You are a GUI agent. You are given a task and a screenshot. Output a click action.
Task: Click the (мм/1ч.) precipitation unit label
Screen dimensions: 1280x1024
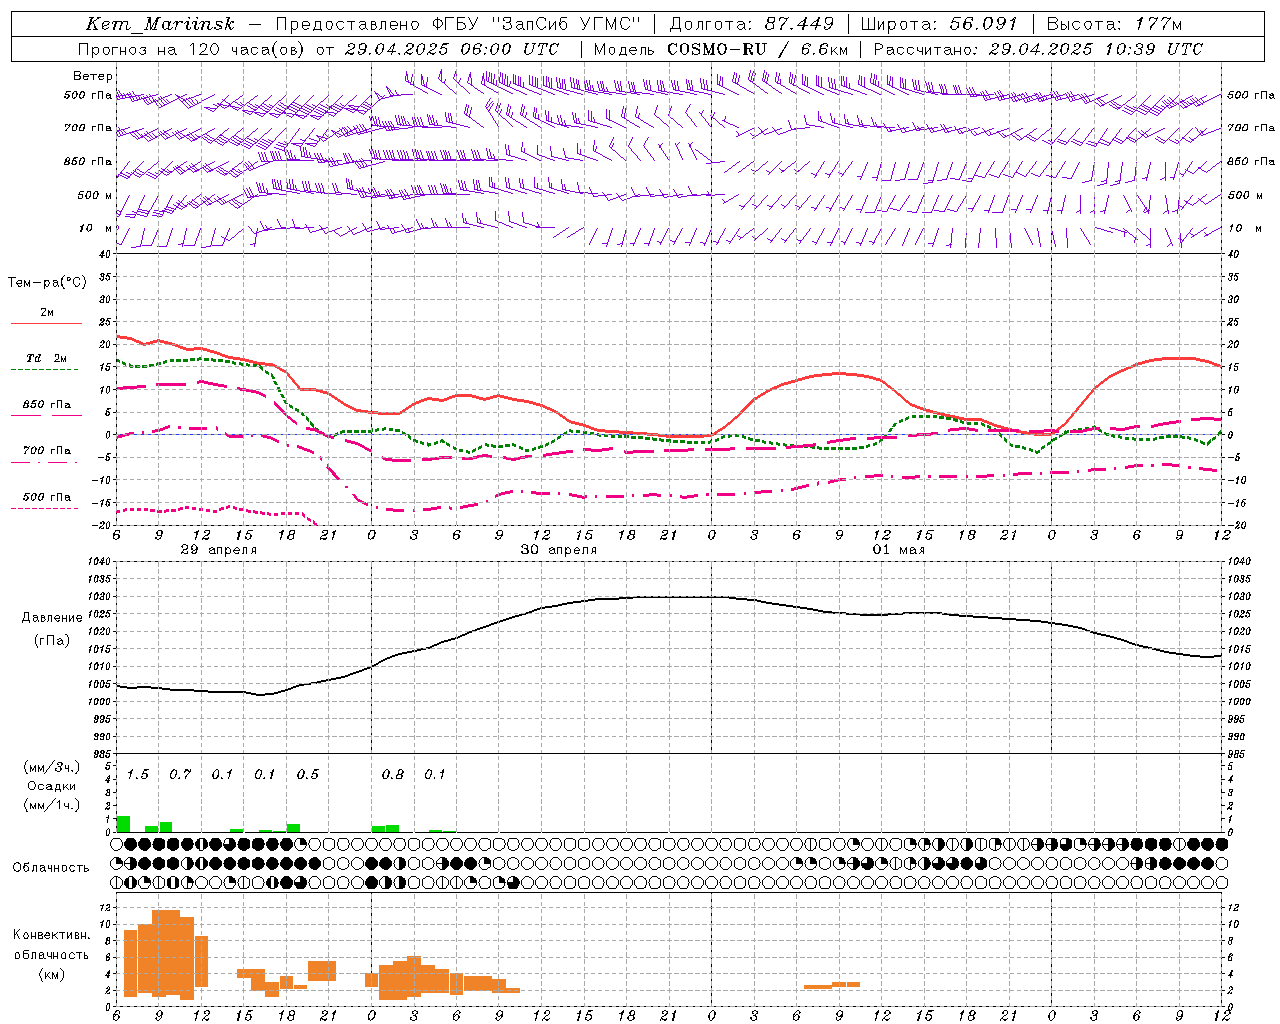52,804
